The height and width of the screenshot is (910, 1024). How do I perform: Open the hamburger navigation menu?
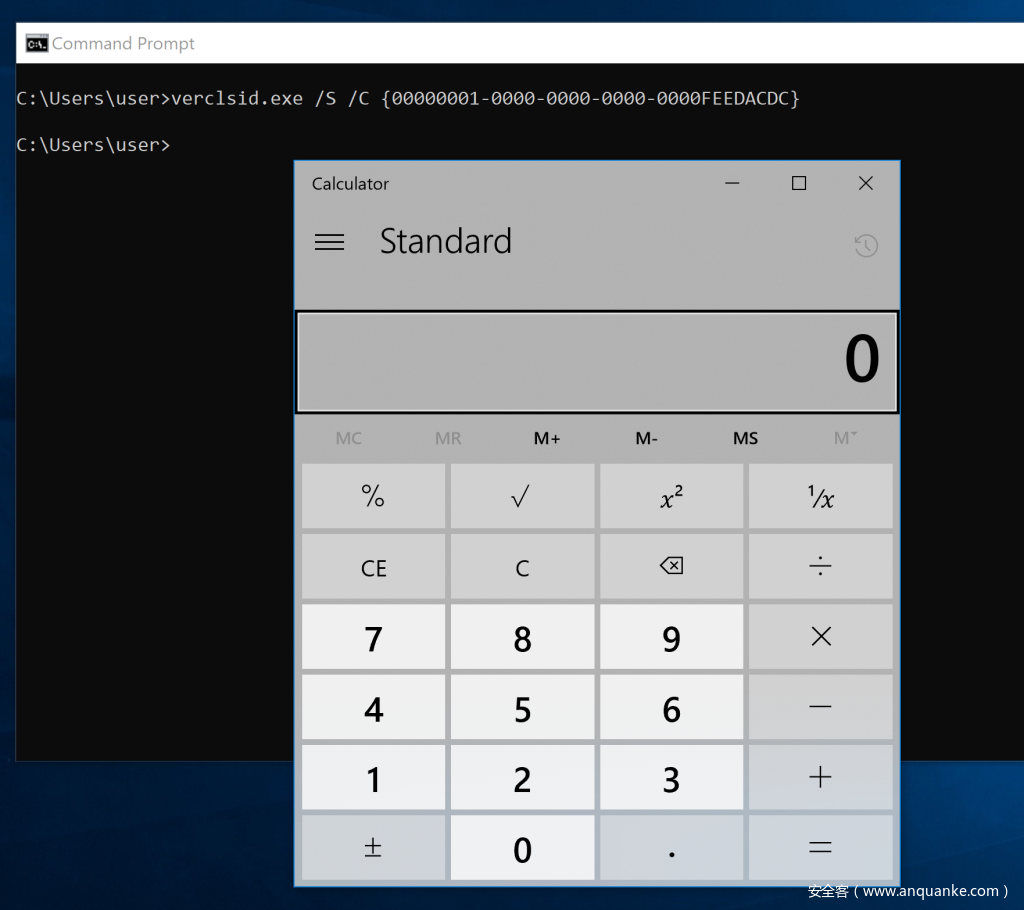[329, 242]
